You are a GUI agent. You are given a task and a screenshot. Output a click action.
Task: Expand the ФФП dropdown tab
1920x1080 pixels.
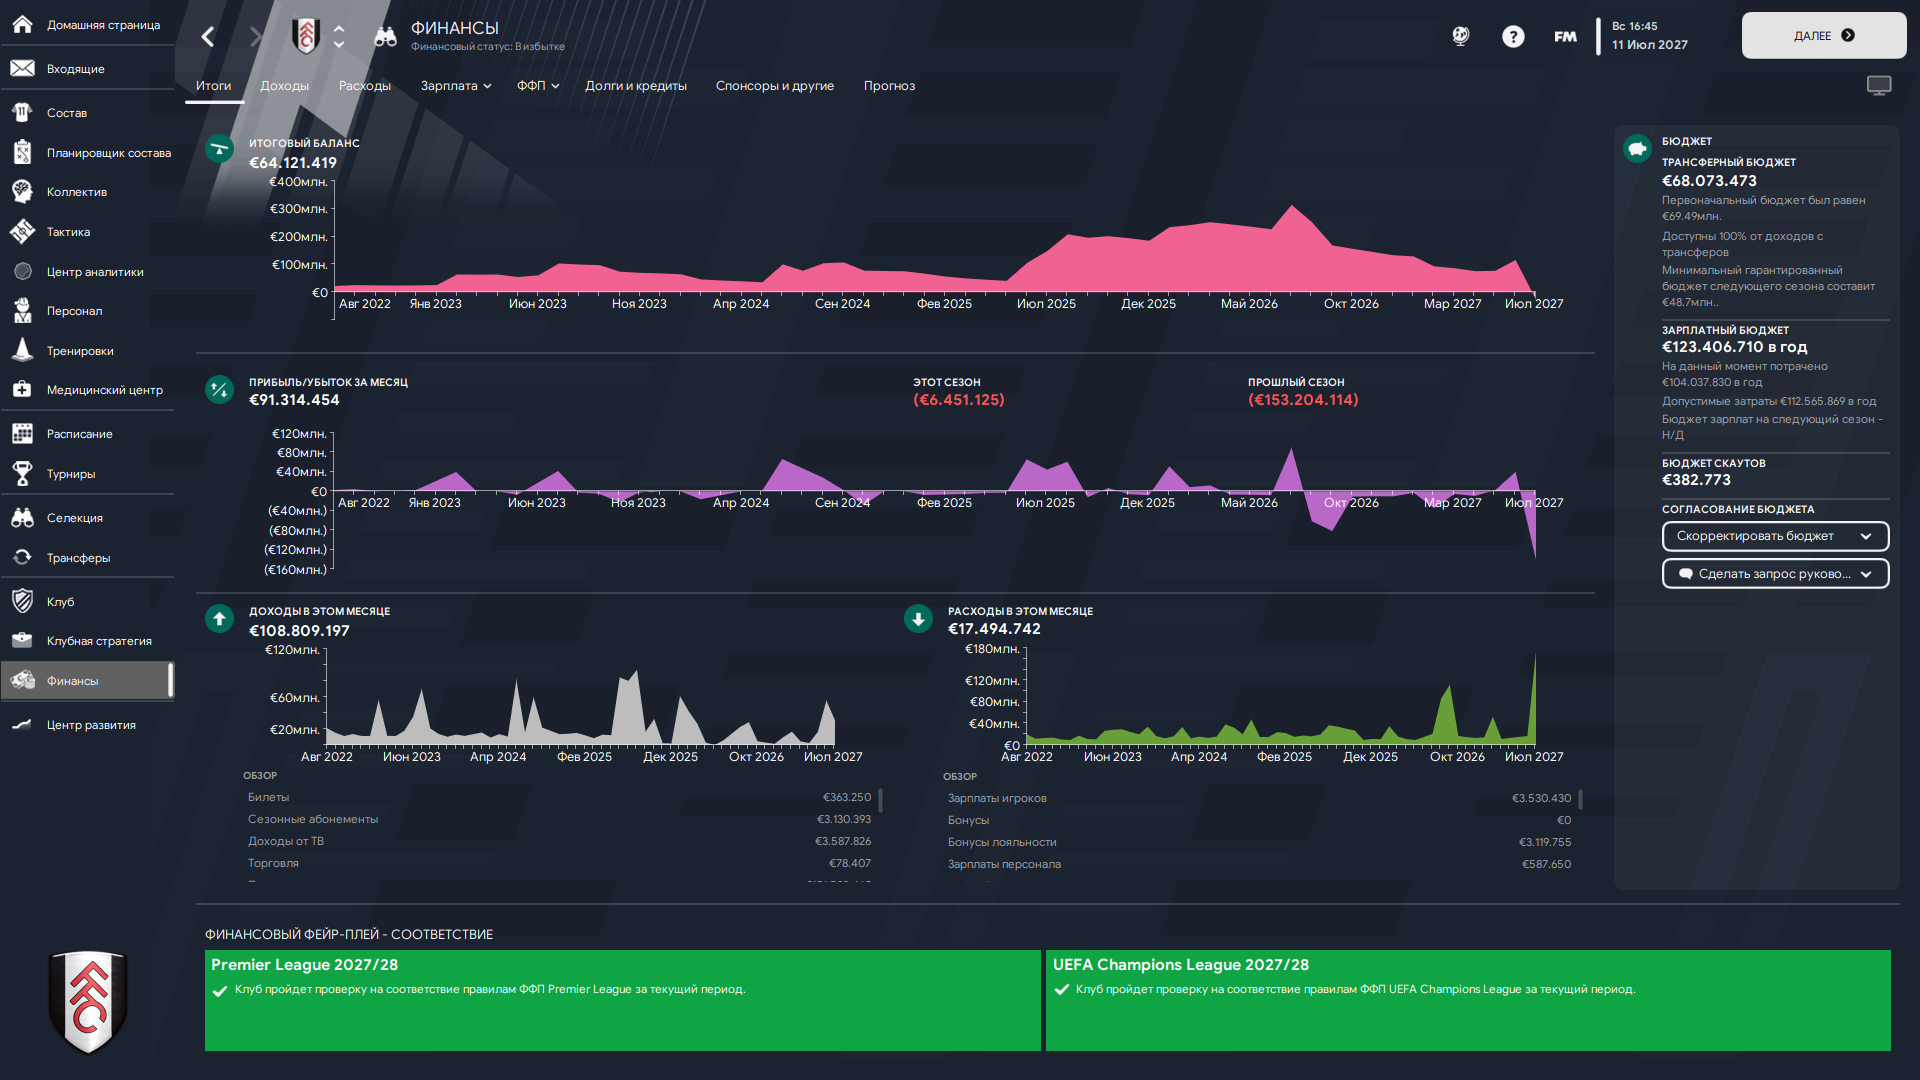[x=538, y=86]
